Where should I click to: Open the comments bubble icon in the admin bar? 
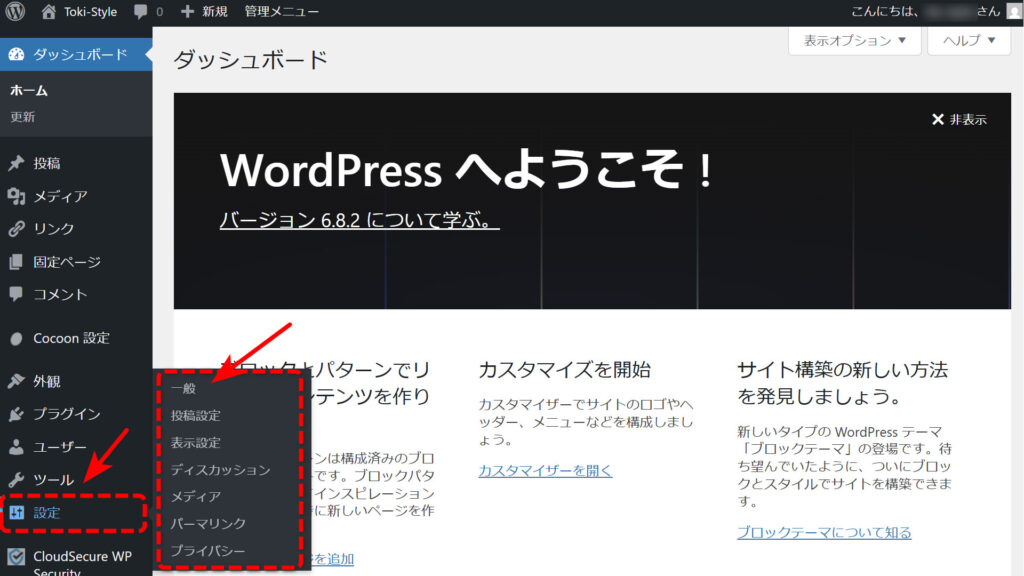(x=141, y=12)
